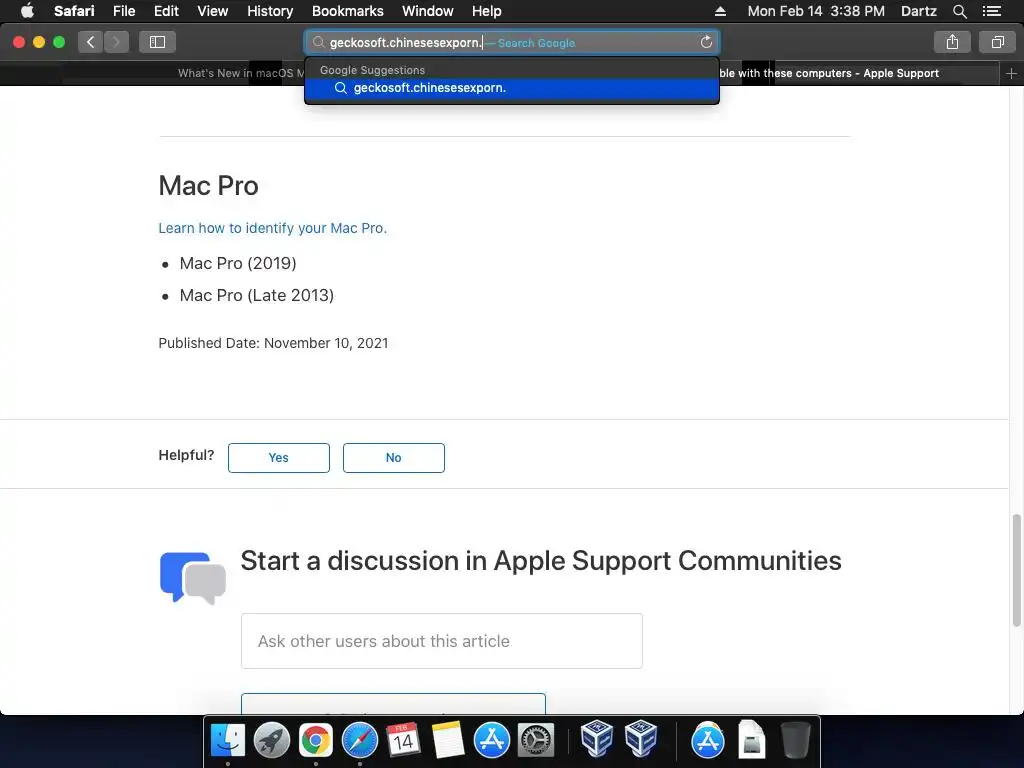Click the page vertical scrollbar thumb
This screenshot has width=1024, height=768.
(1016, 570)
